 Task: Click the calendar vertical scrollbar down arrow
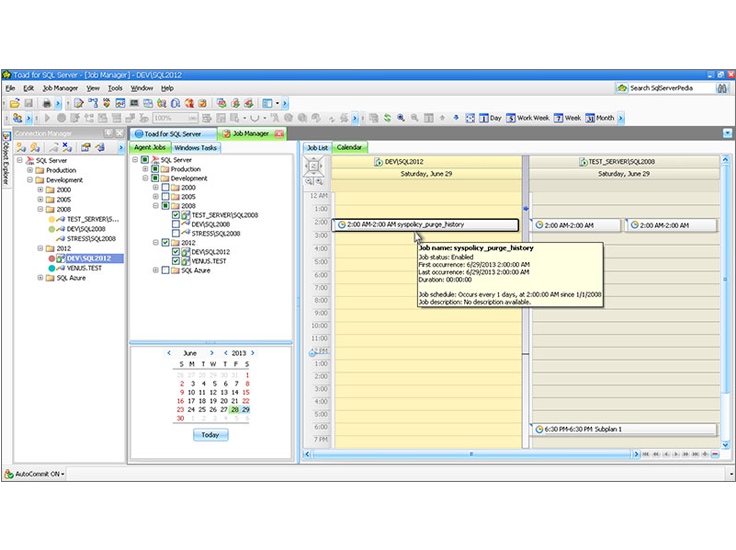coord(726,445)
